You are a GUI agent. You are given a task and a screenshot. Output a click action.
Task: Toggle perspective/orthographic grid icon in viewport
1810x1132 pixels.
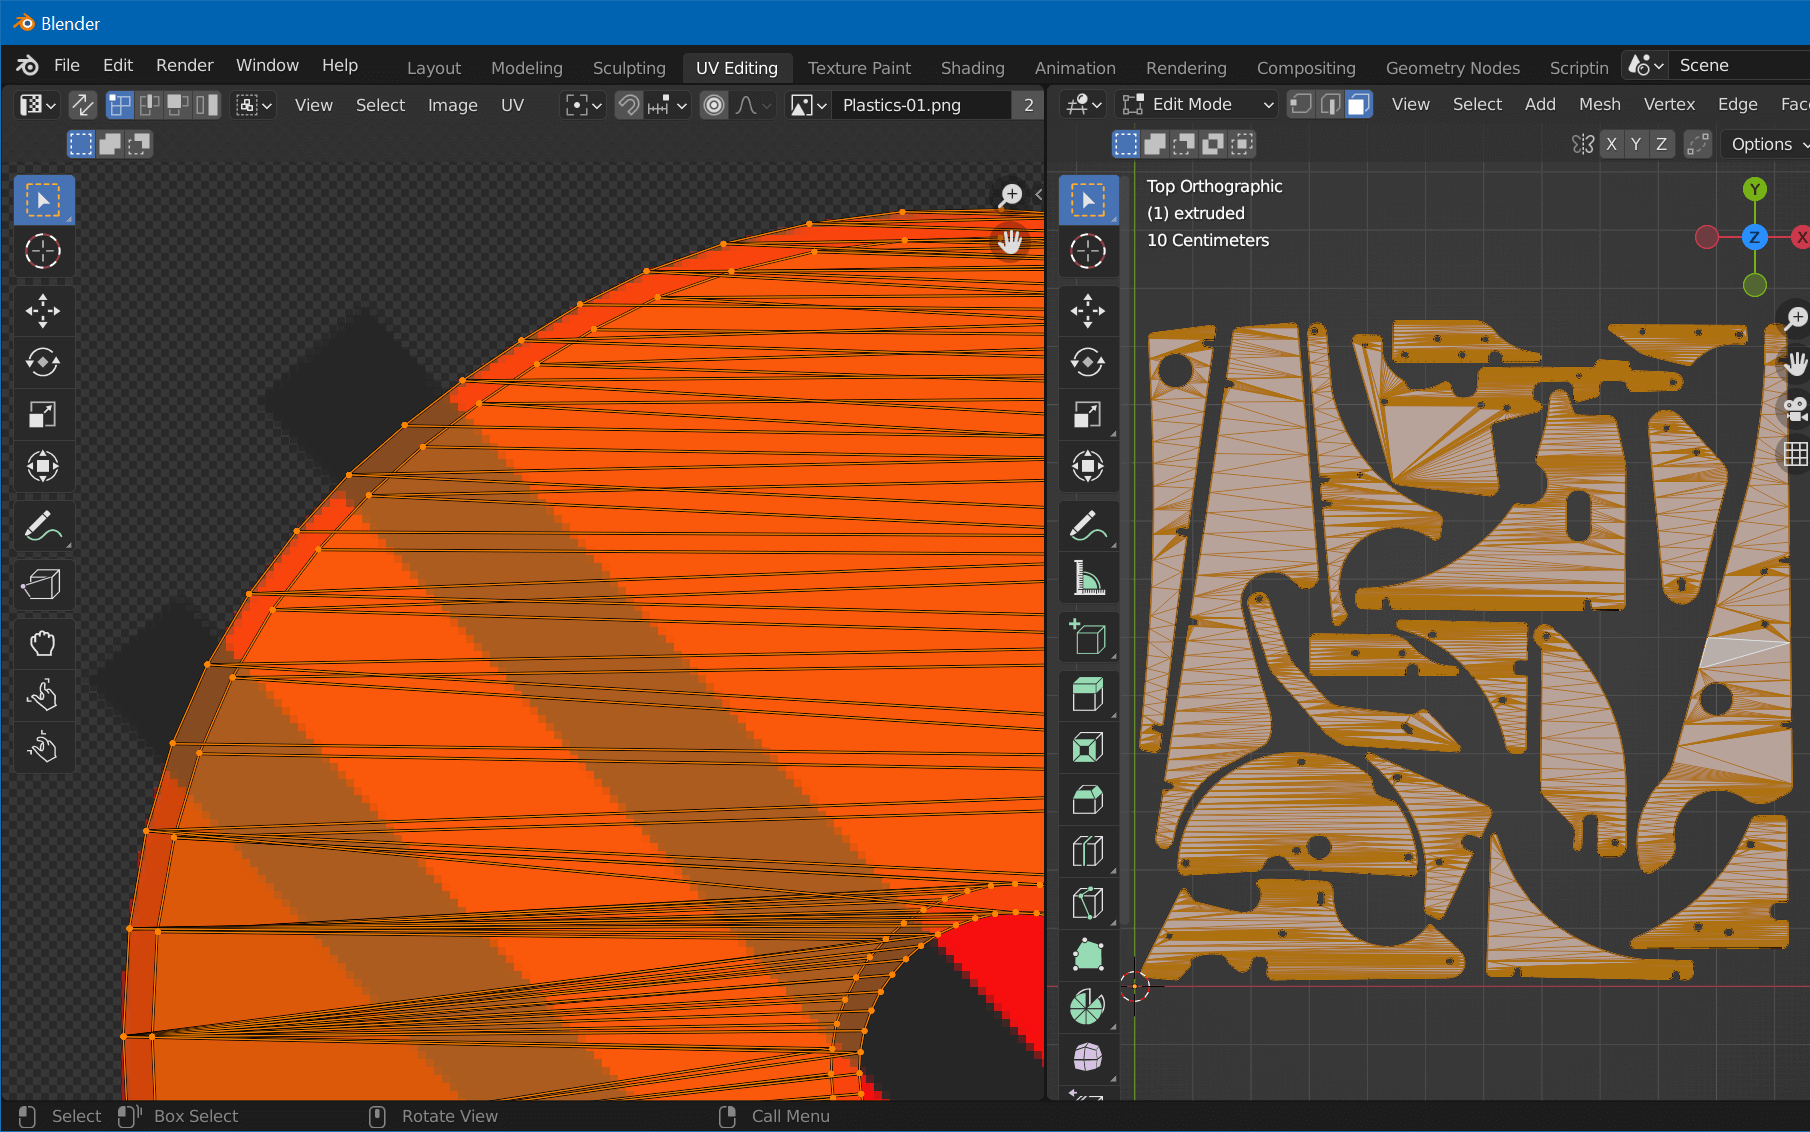[1795, 454]
